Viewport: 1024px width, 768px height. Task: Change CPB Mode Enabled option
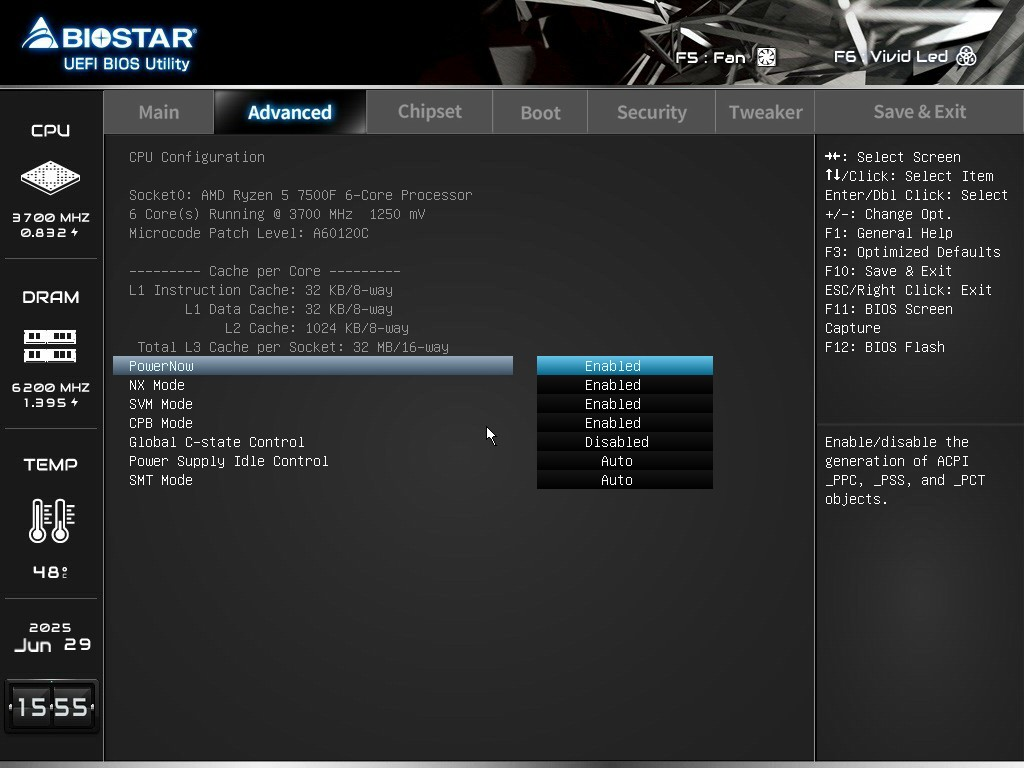pyautogui.click(x=624, y=423)
